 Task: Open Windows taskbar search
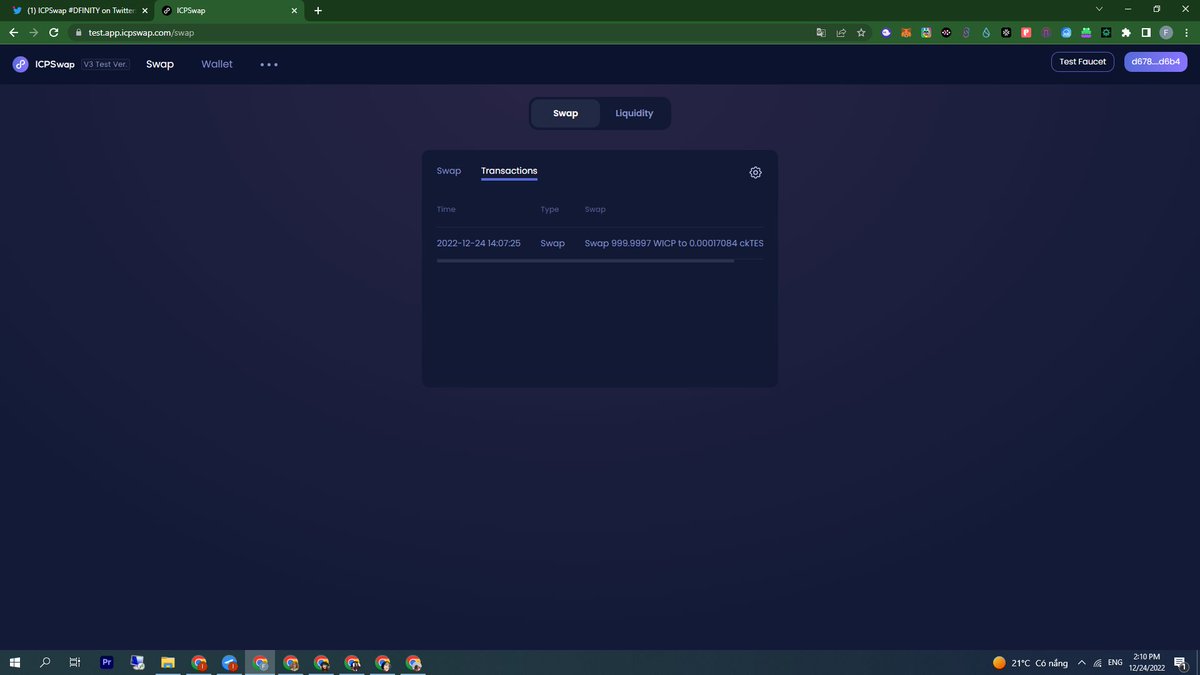tap(45, 662)
